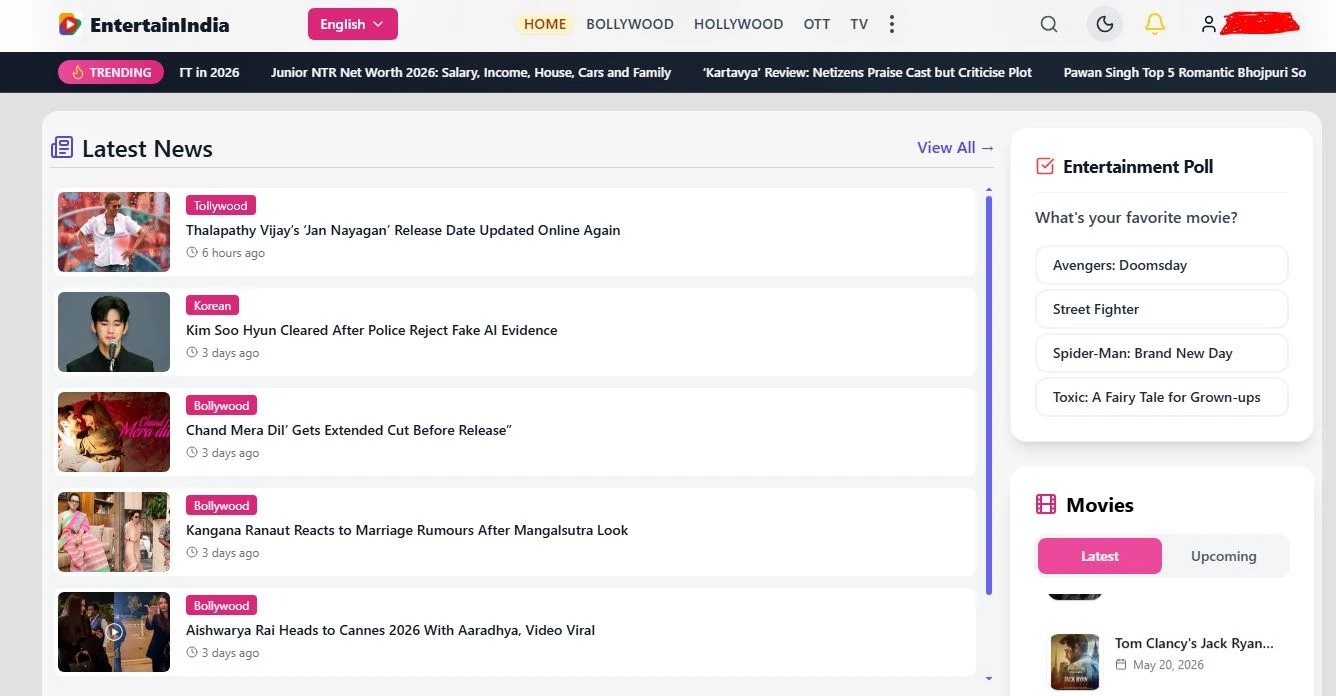Image resolution: width=1336 pixels, height=696 pixels.
Task: Go to the HOME menu item
Action: pos(545,24)
